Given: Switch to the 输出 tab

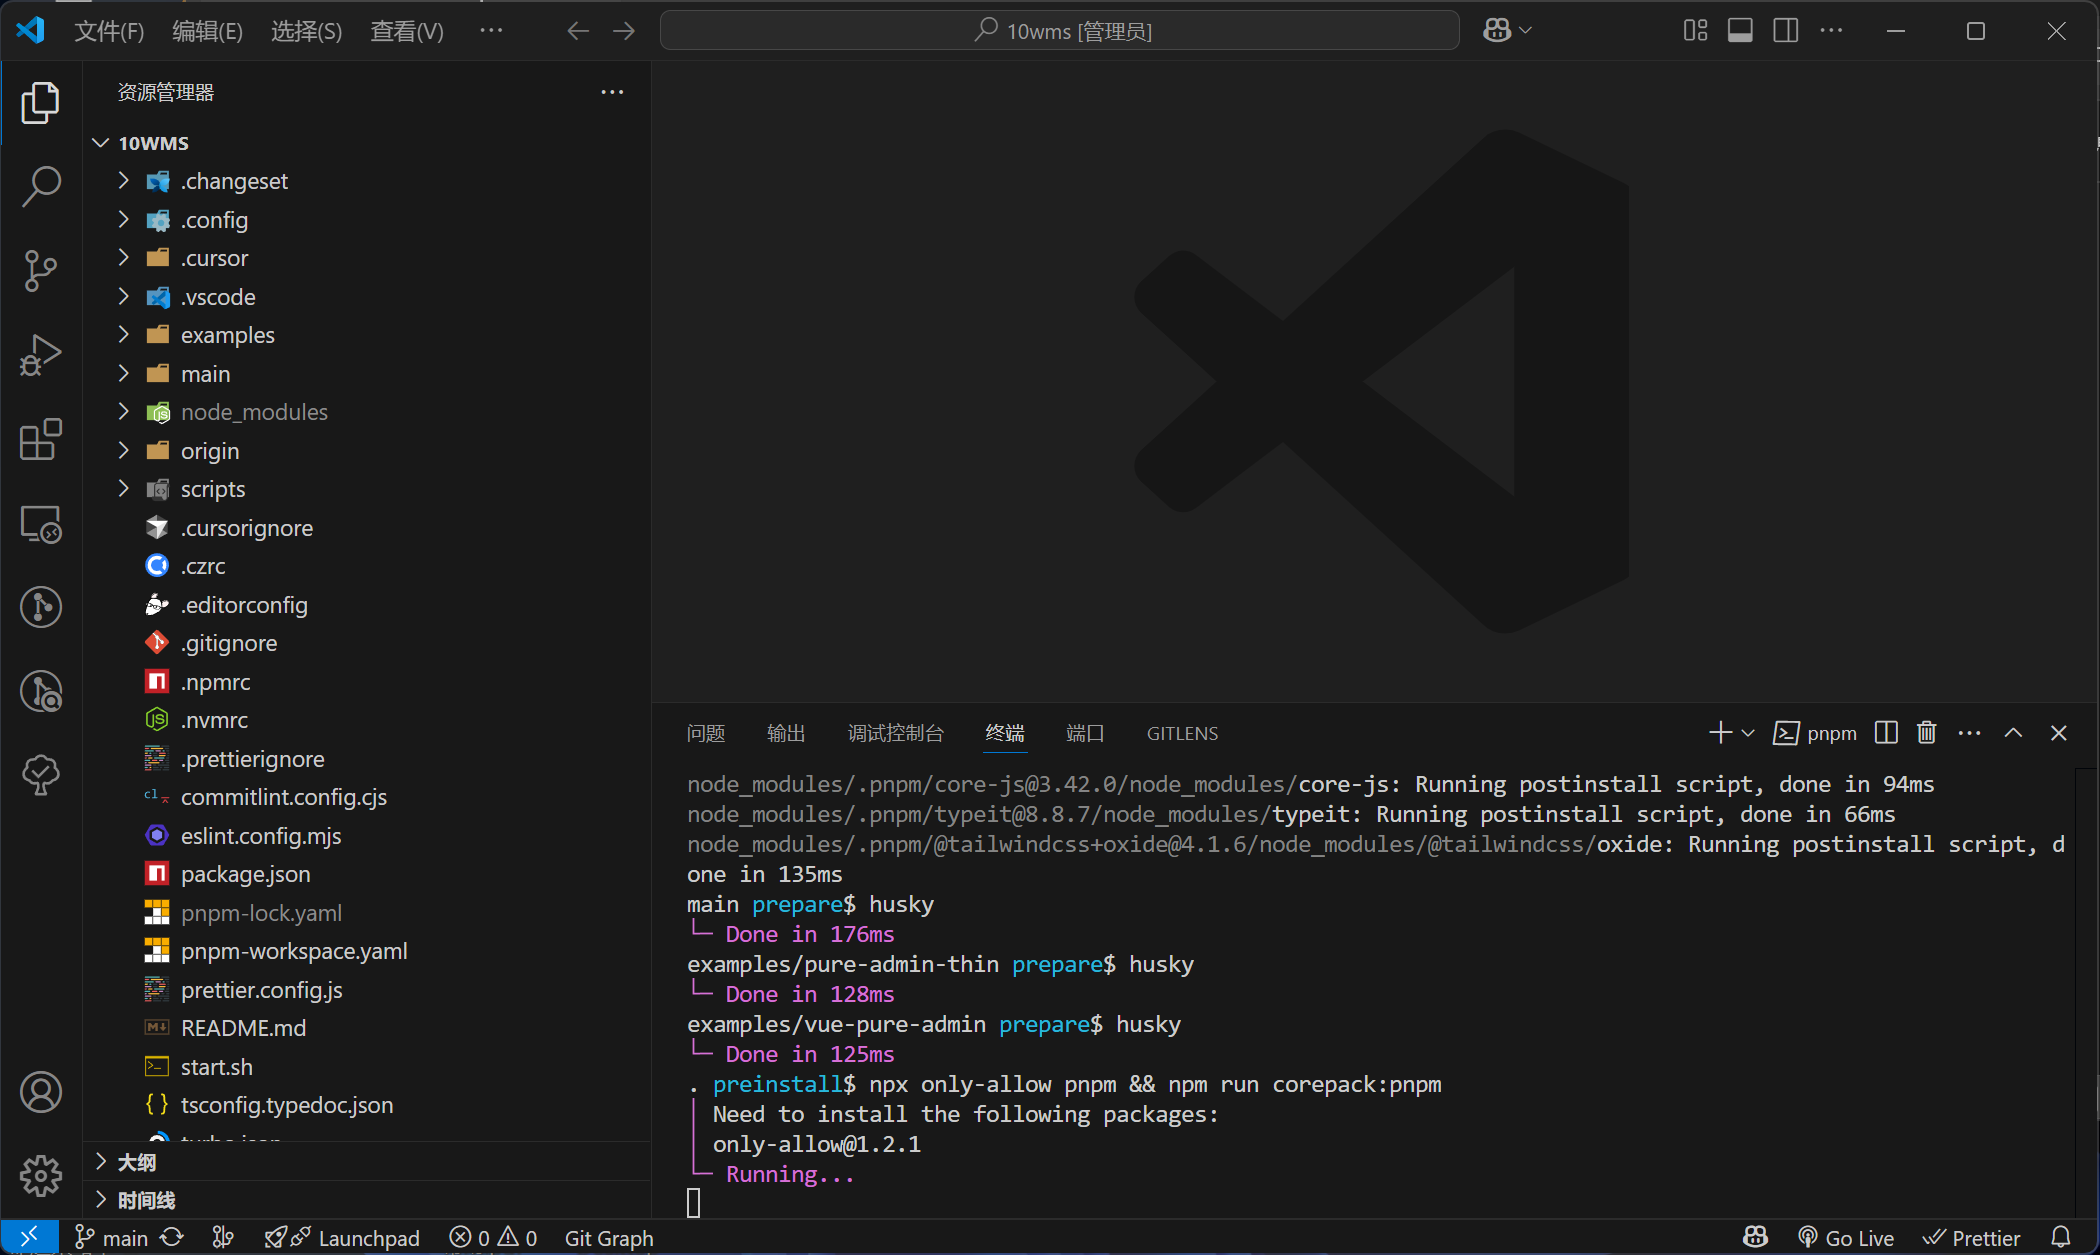Looking at the screenshot, I should point(786,733).
